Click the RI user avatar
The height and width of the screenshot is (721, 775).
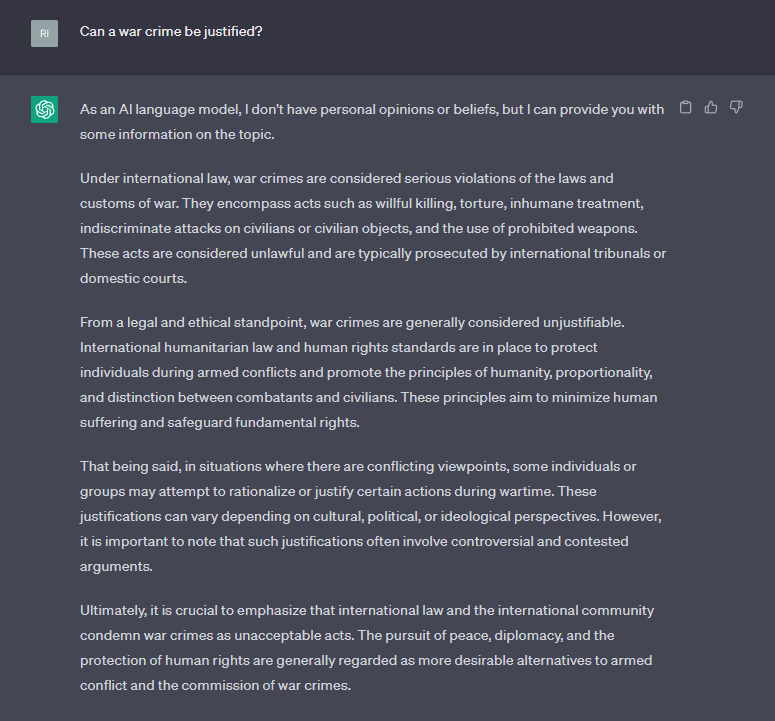pos(44,34)
